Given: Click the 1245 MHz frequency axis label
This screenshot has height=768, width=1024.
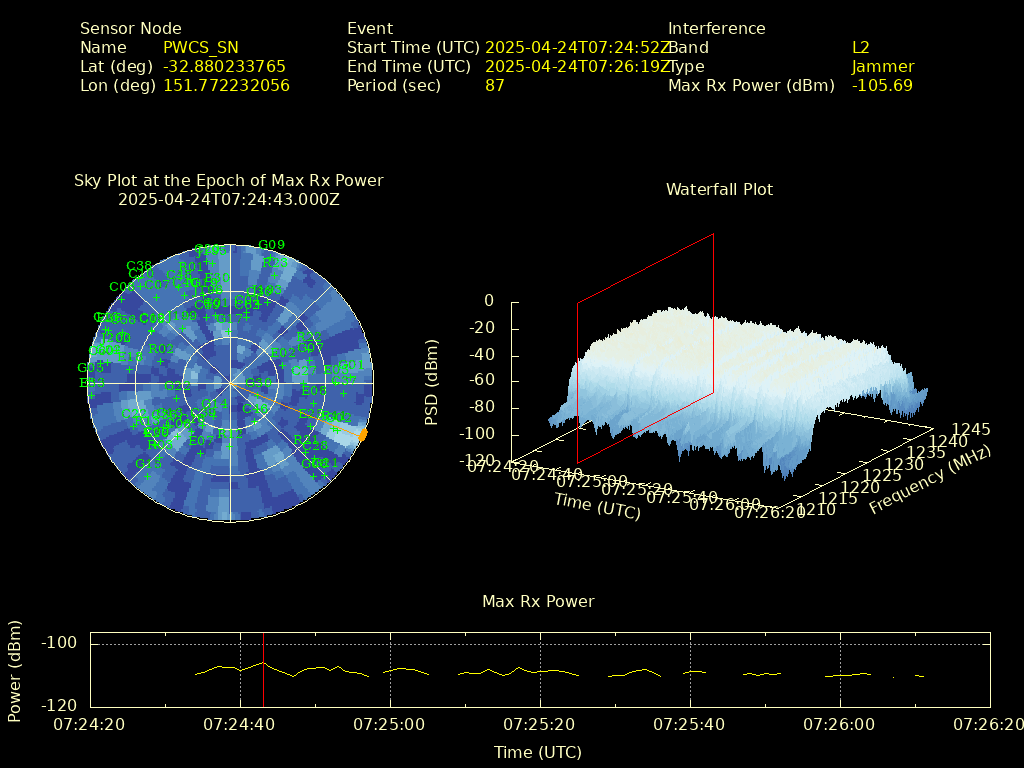Looking at the screenshot, I should [x=971, y=429].
